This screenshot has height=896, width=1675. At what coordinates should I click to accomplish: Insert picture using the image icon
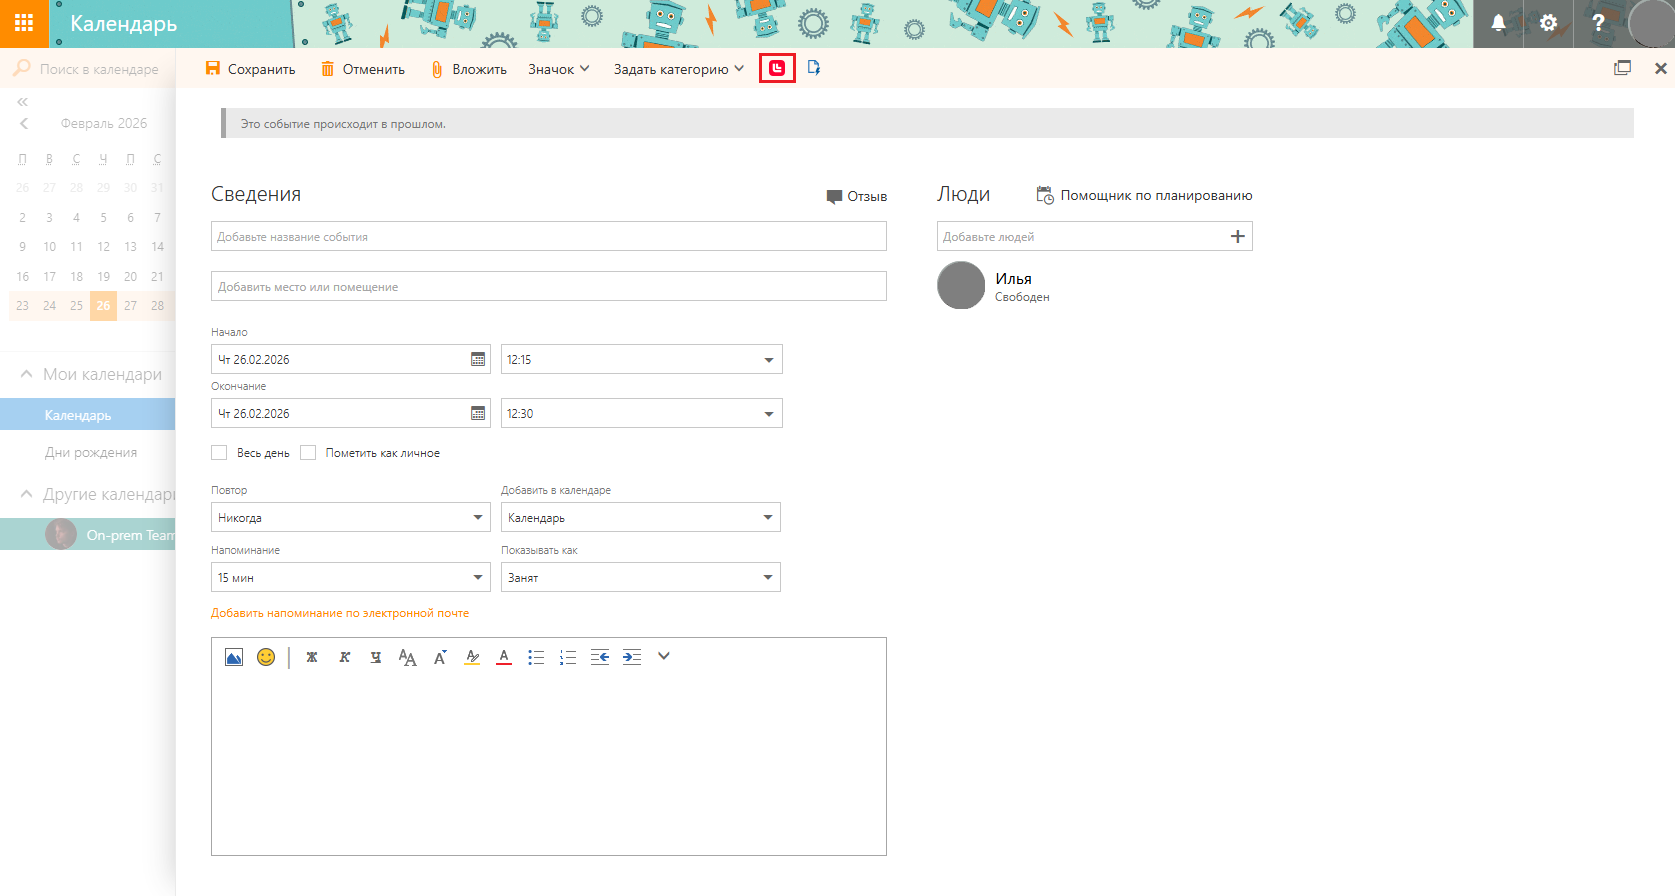[x=234, y=657]
